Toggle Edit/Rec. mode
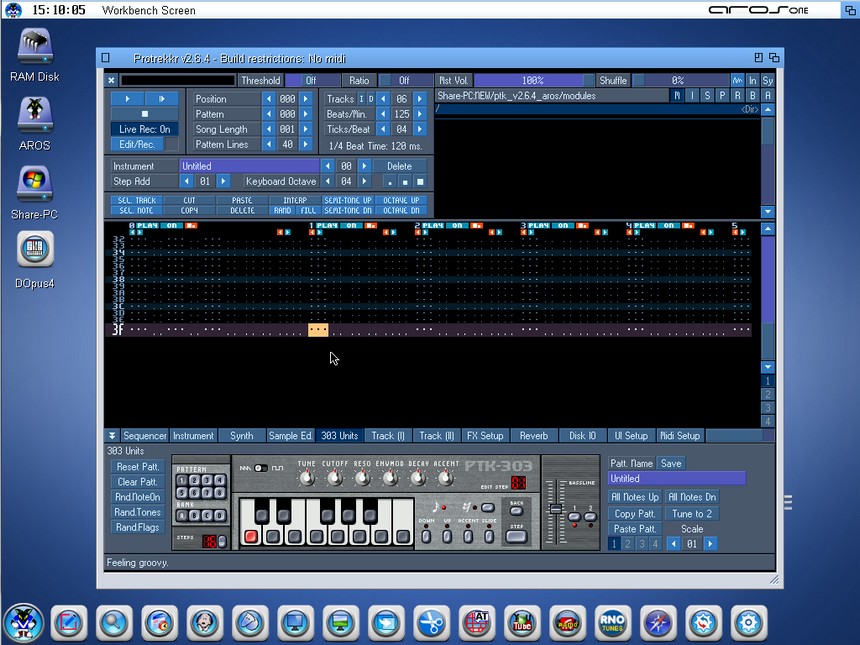The height and width of the screenshot is (645, 860). [x=136, y=144]
